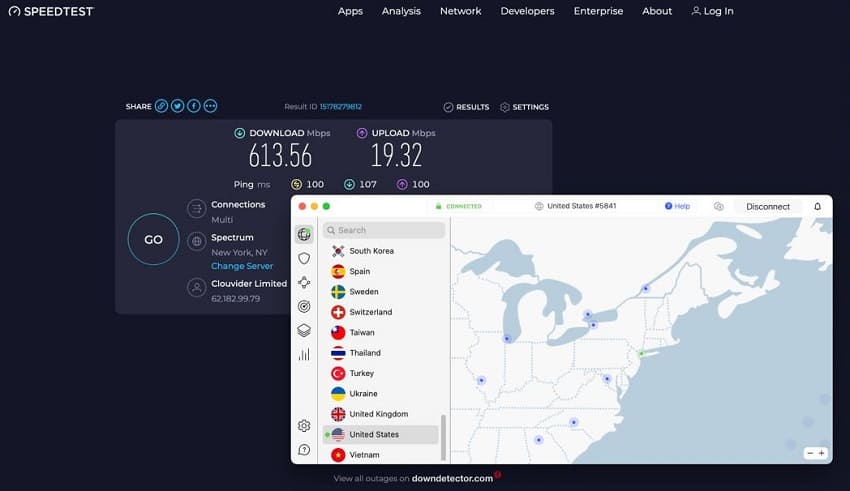
Task: Open the About menu
Action: (657, 11)
